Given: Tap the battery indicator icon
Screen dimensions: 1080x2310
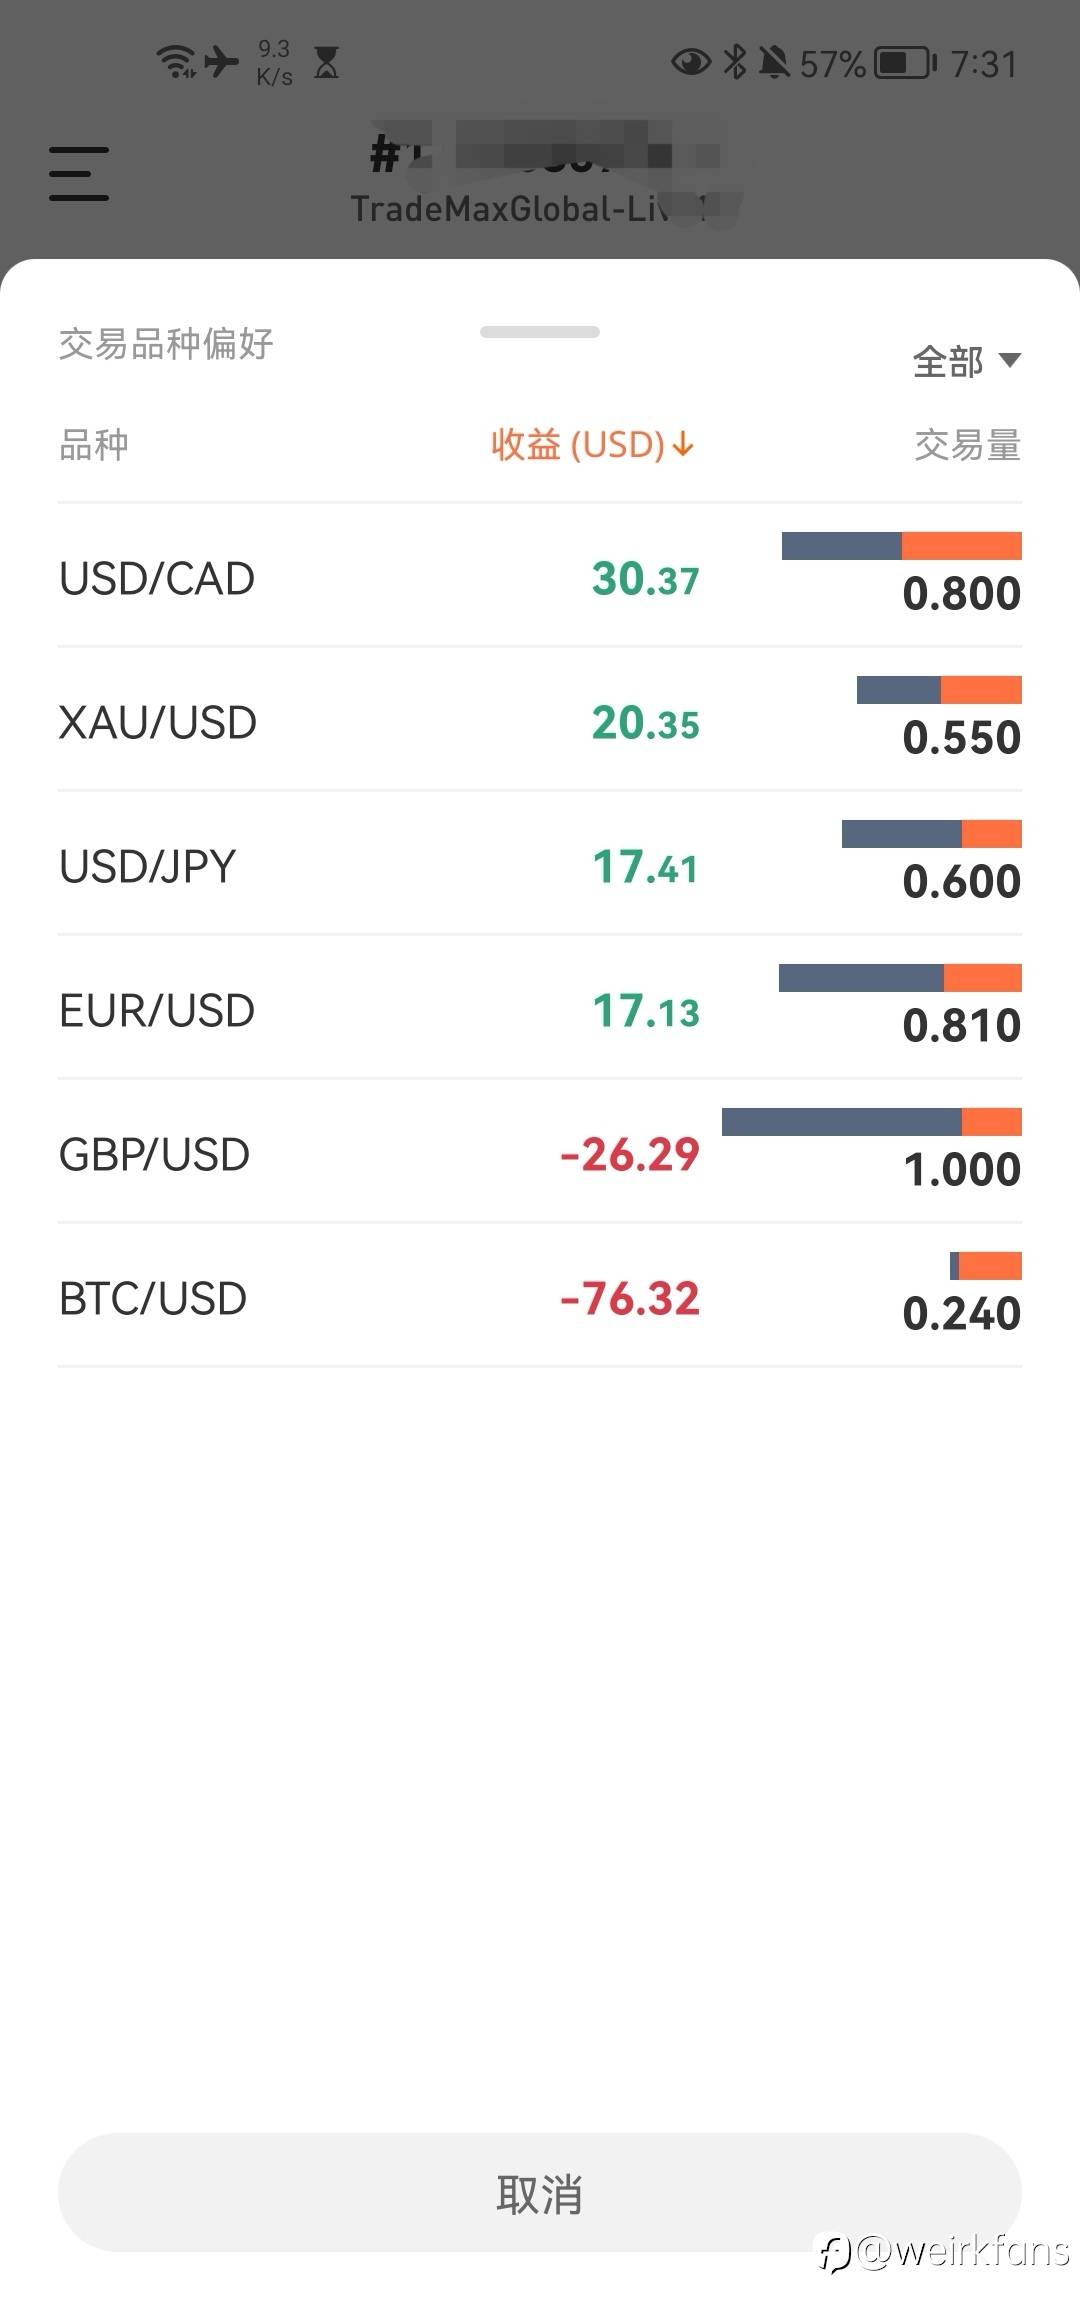Looking at the screenshot, I should pos(906,63).
